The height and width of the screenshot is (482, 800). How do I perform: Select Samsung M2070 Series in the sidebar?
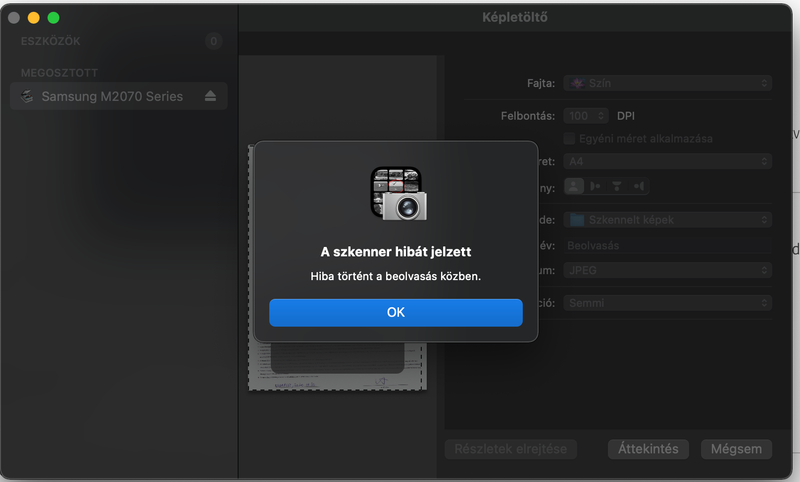[x=112, y=97]
